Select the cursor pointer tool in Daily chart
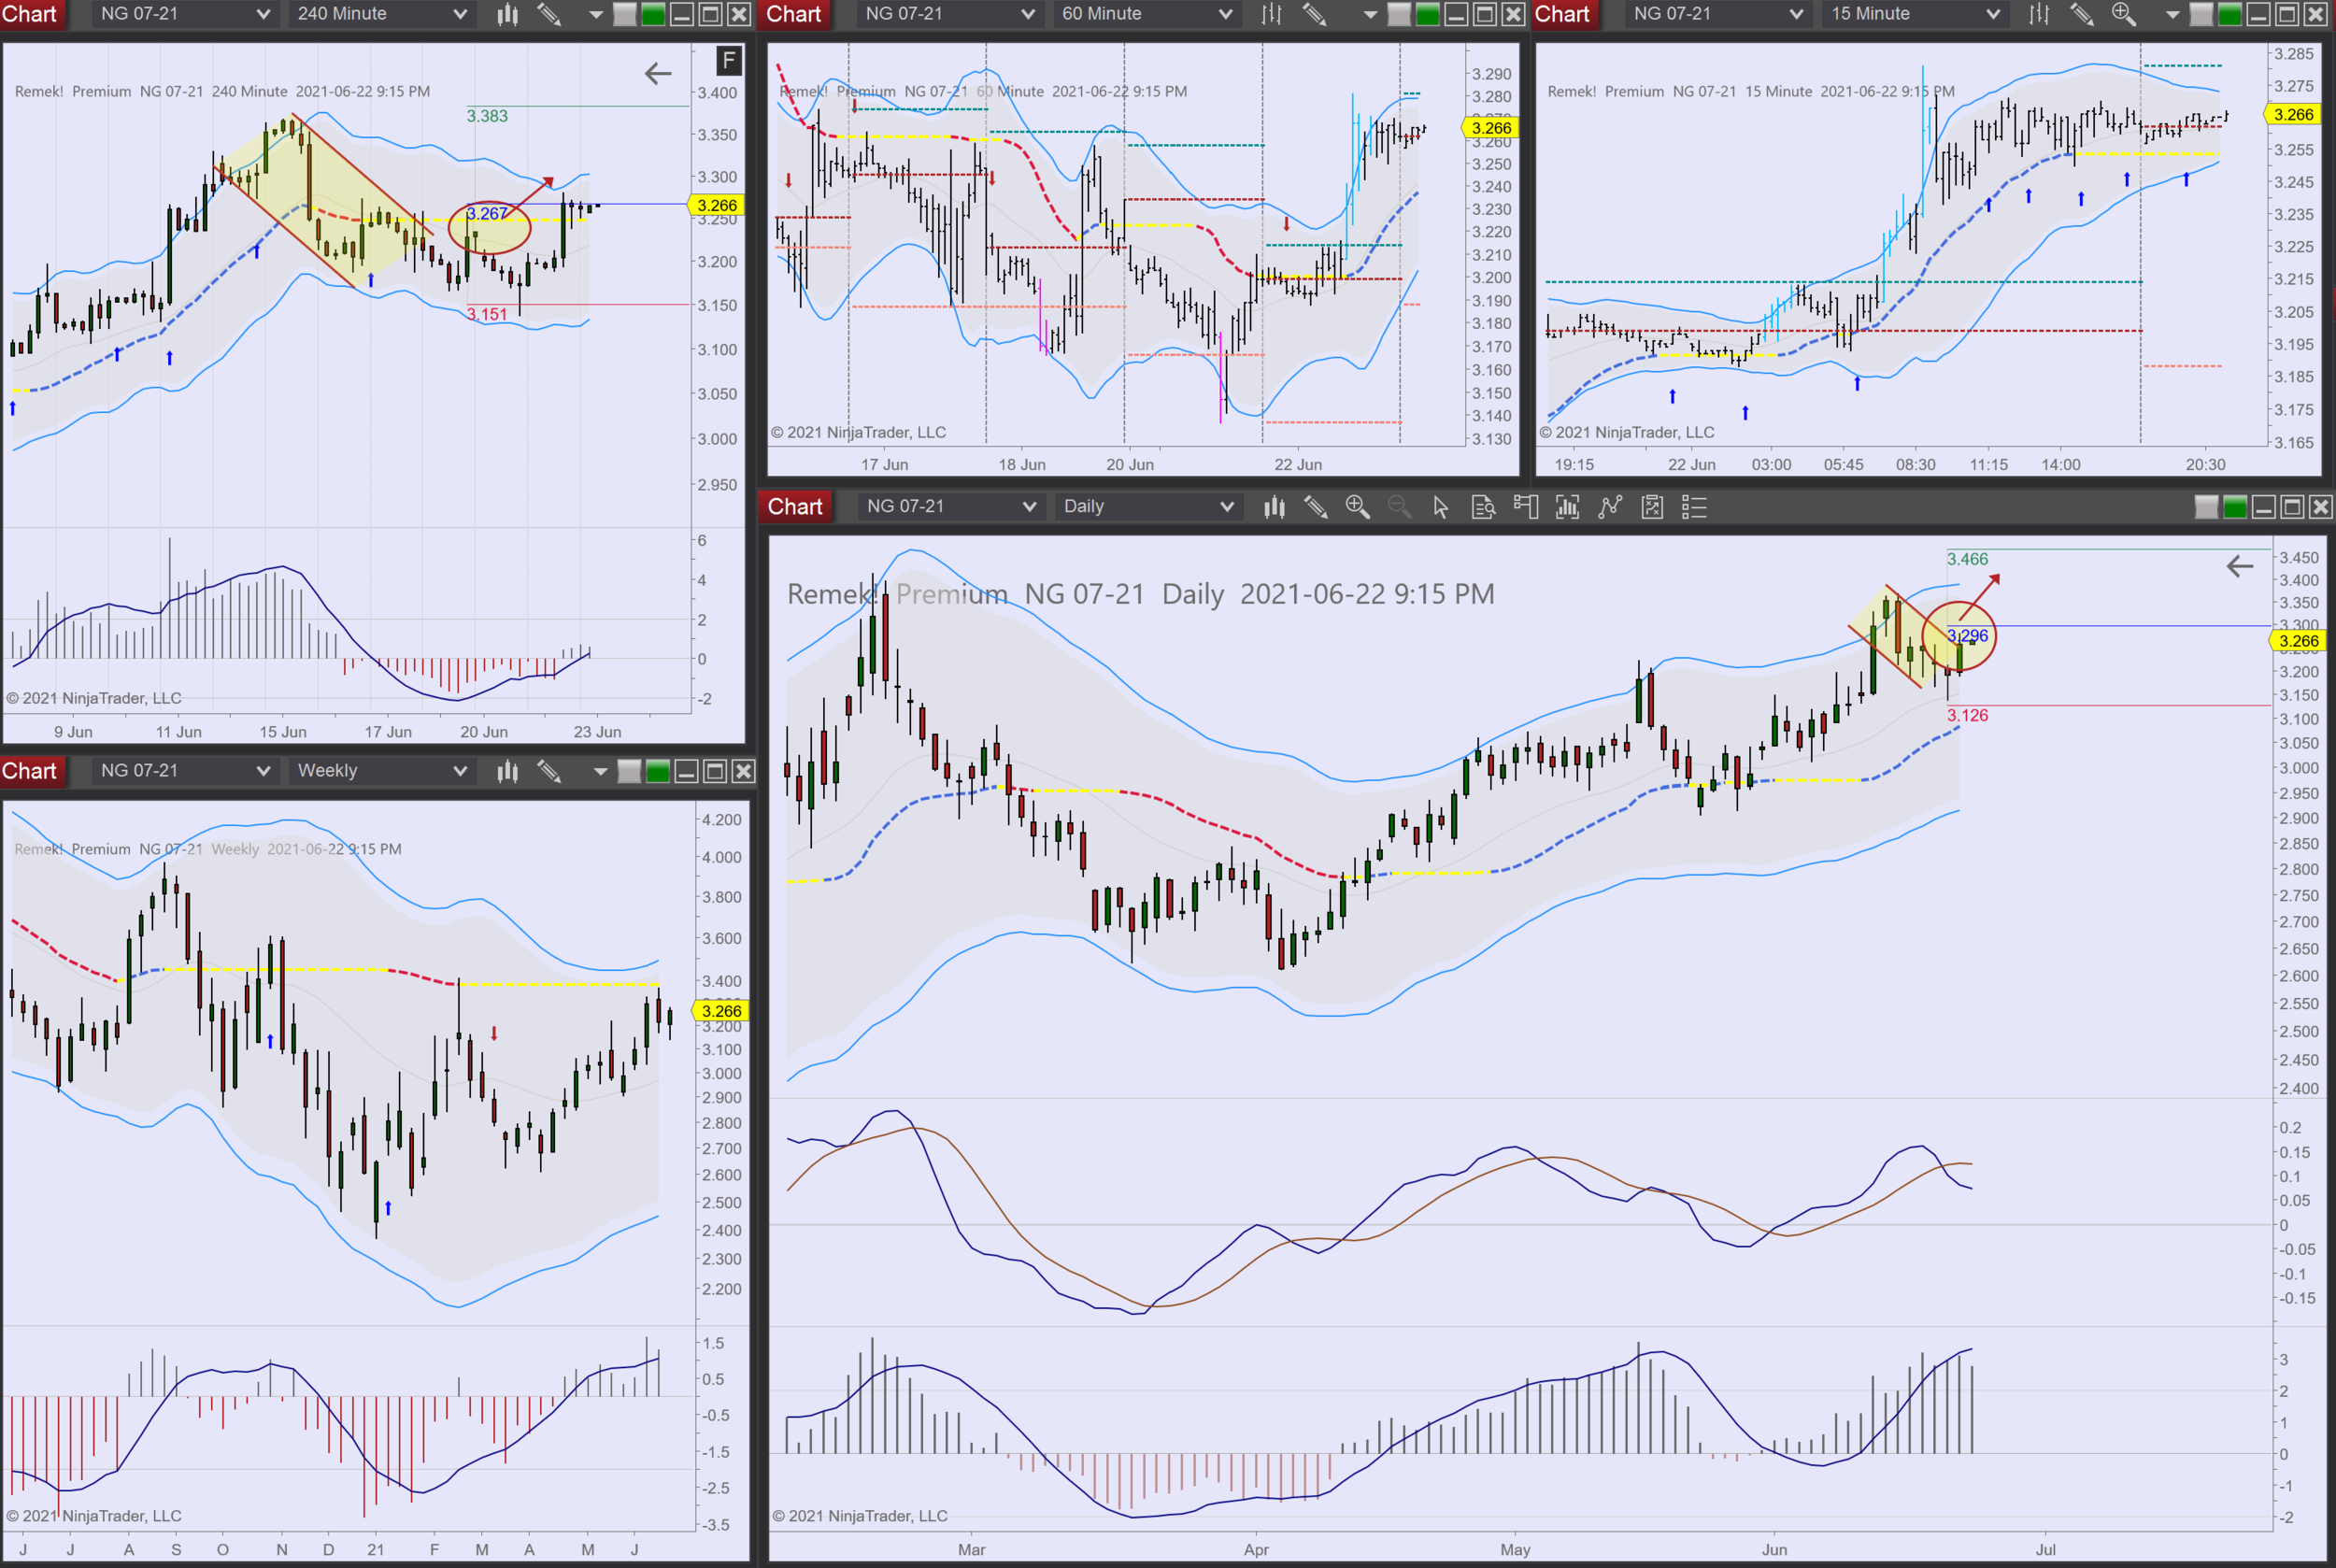2336x1568 pixels. pos(1440,507)
